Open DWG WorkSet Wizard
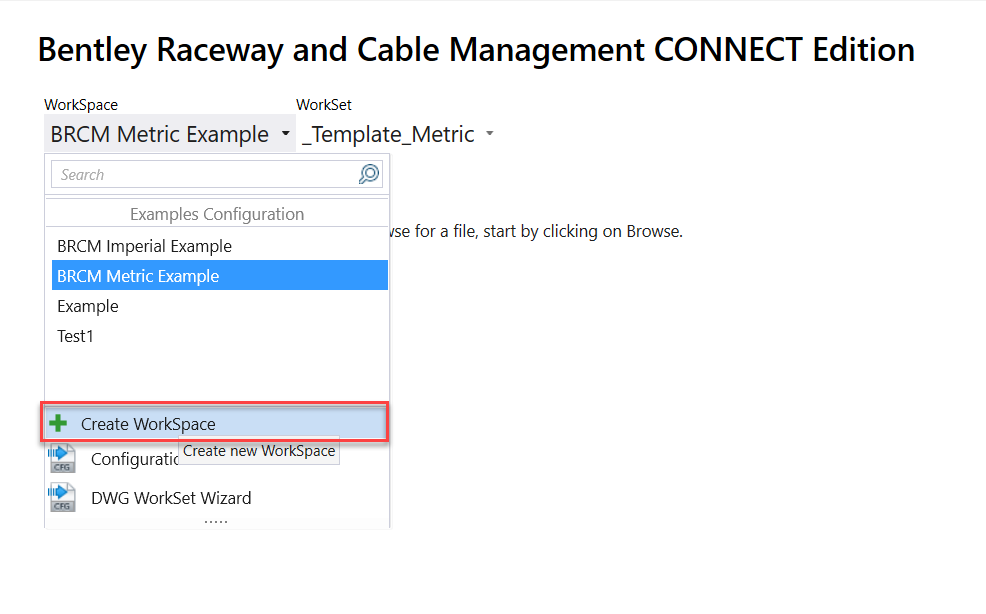The height and width of the screenshot is (614, 986). tap(171, 498)
